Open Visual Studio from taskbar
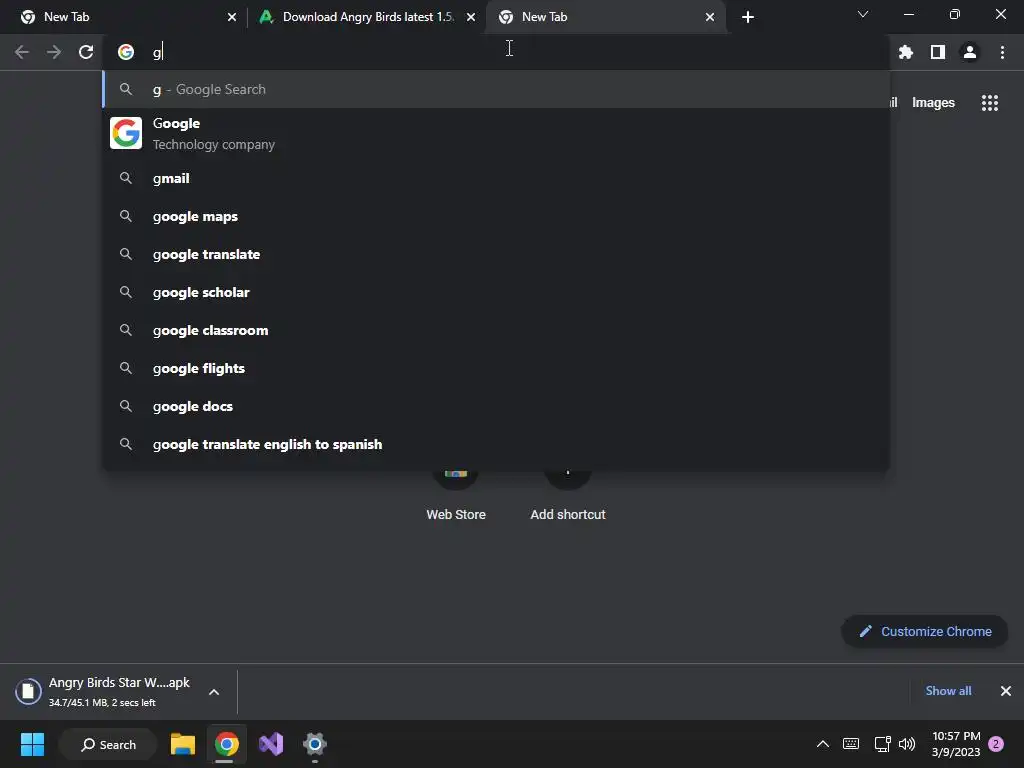 (271, 744)
